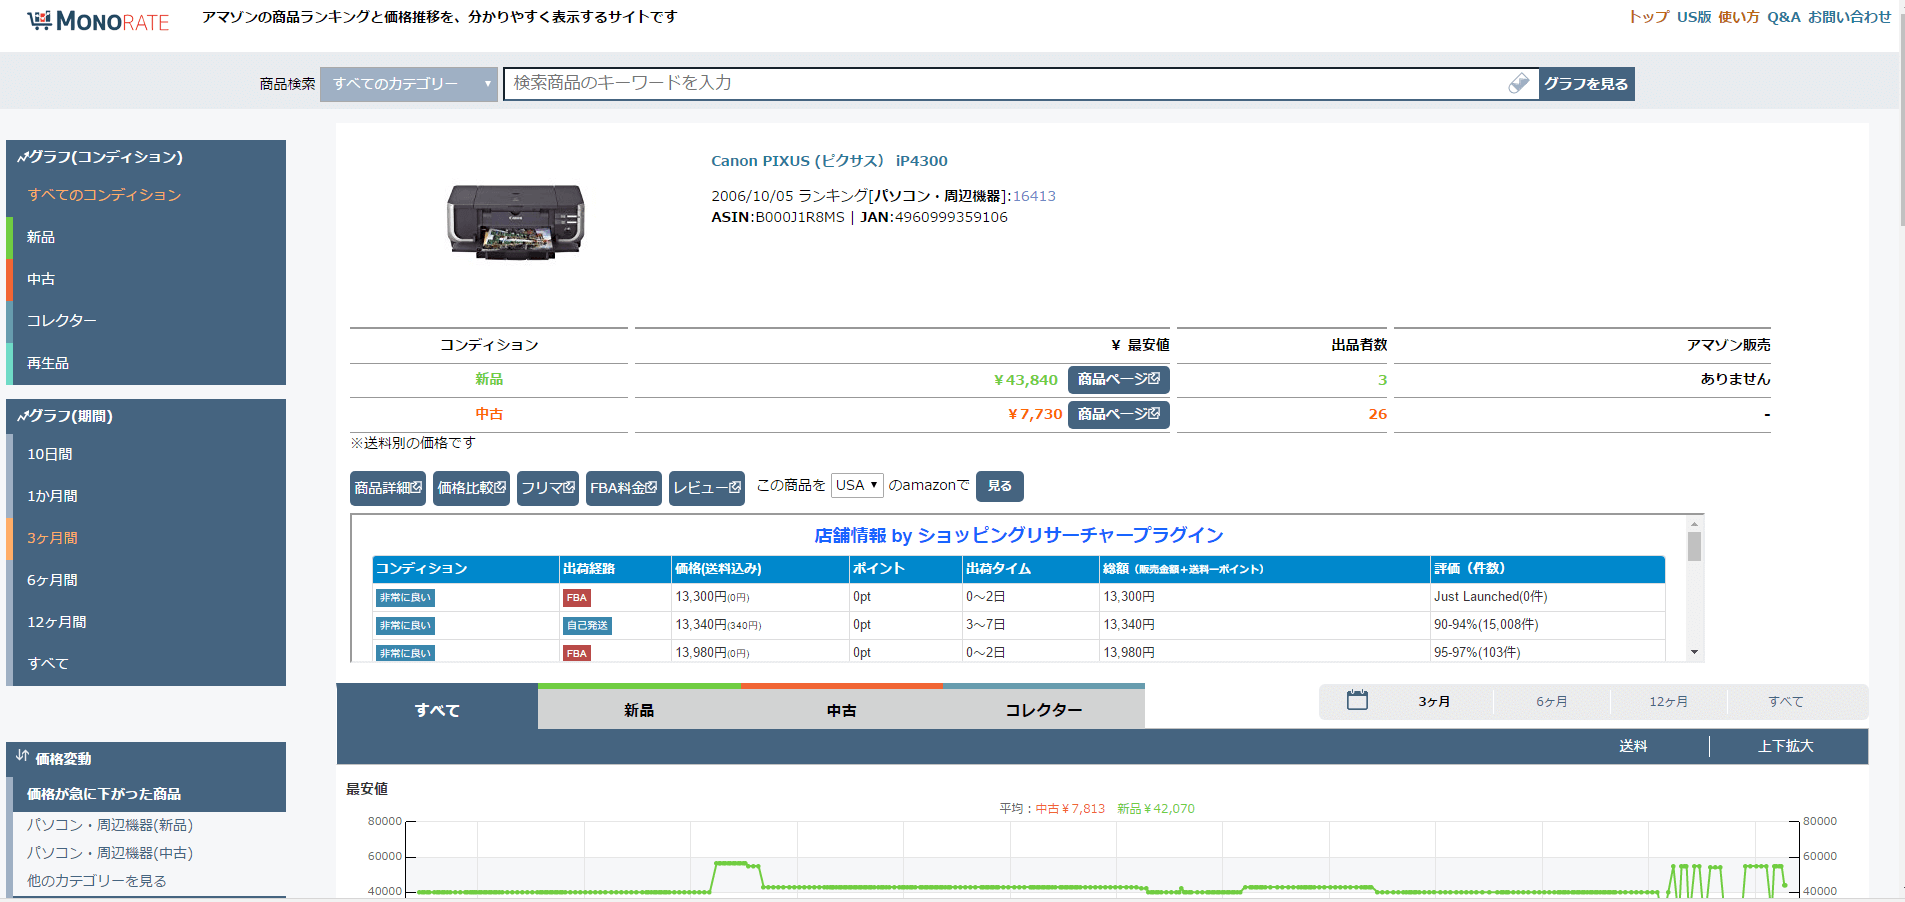
Task: Click the 価格比較 button
Action: pos(471,488)
